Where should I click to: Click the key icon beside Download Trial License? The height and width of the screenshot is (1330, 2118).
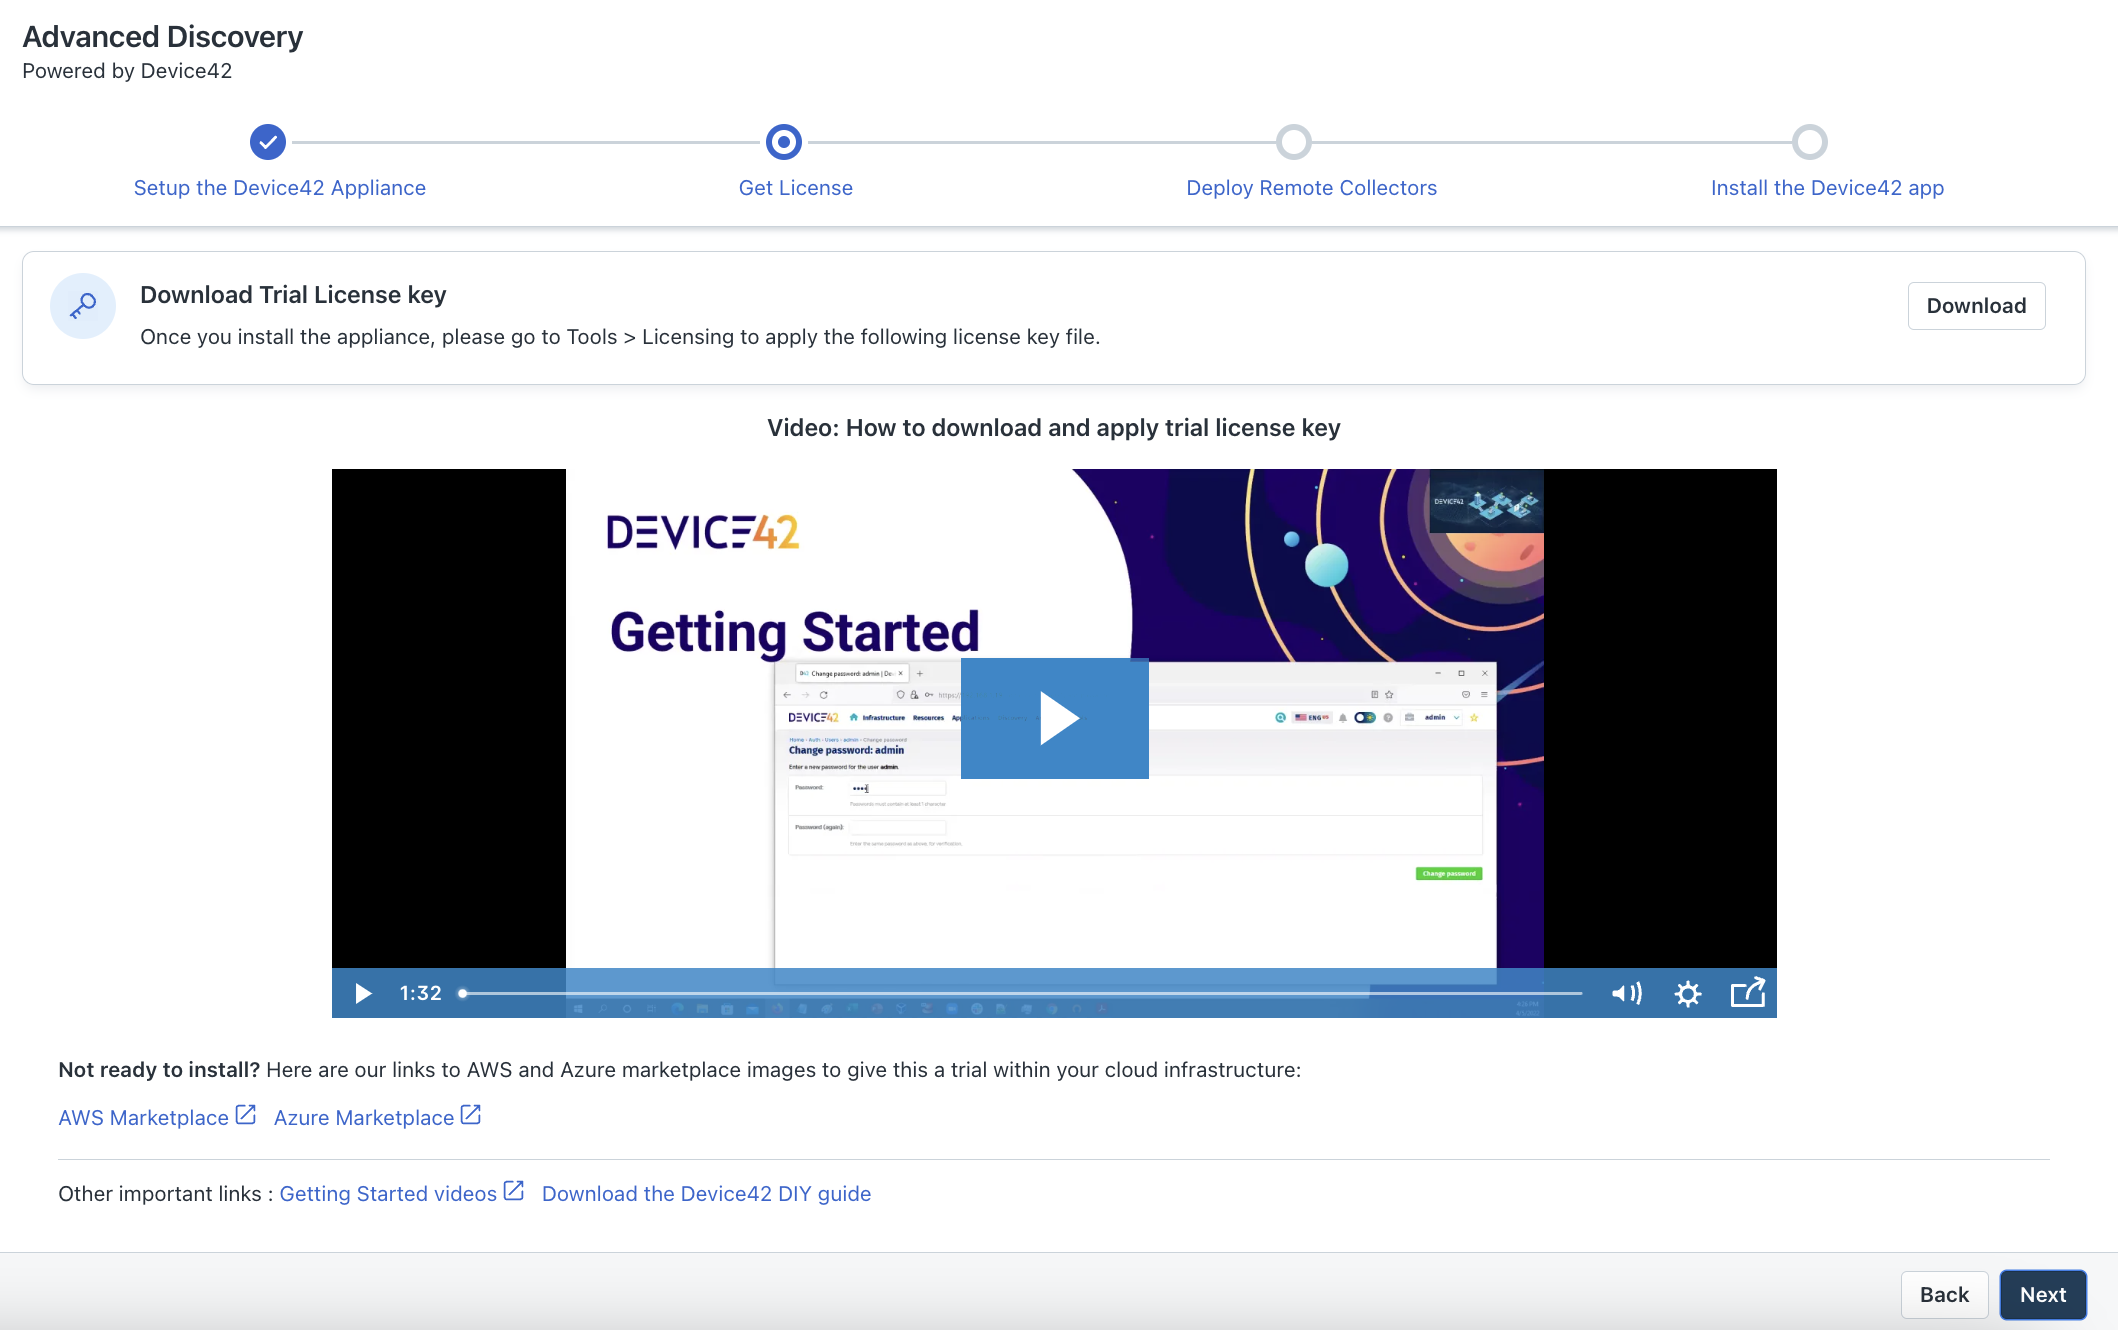tap(83, 306)
